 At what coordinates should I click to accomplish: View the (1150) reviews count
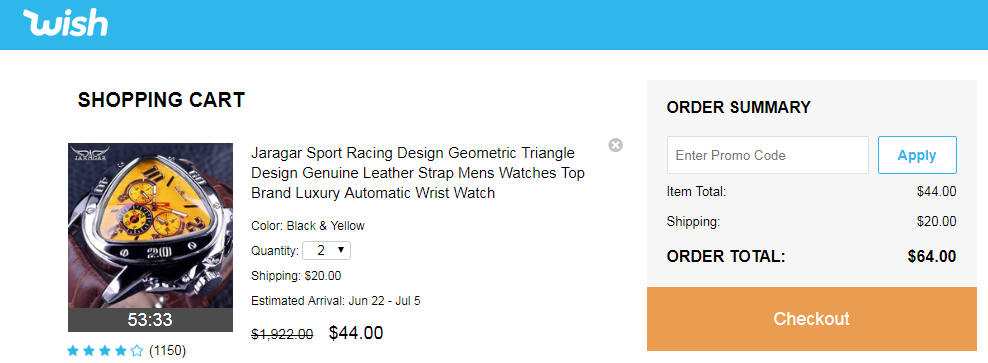click(x=168, y=350)
